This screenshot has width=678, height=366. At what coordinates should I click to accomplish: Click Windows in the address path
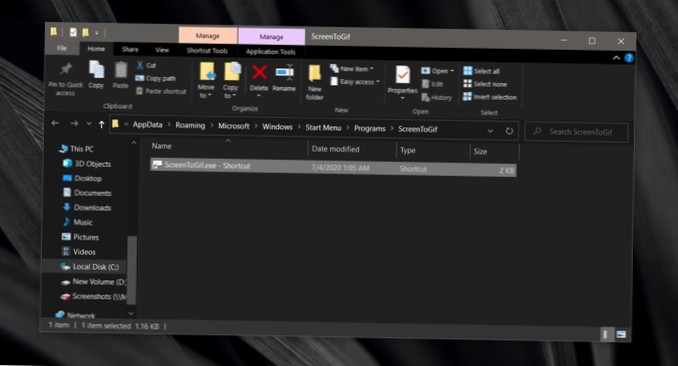click(278, 127)
